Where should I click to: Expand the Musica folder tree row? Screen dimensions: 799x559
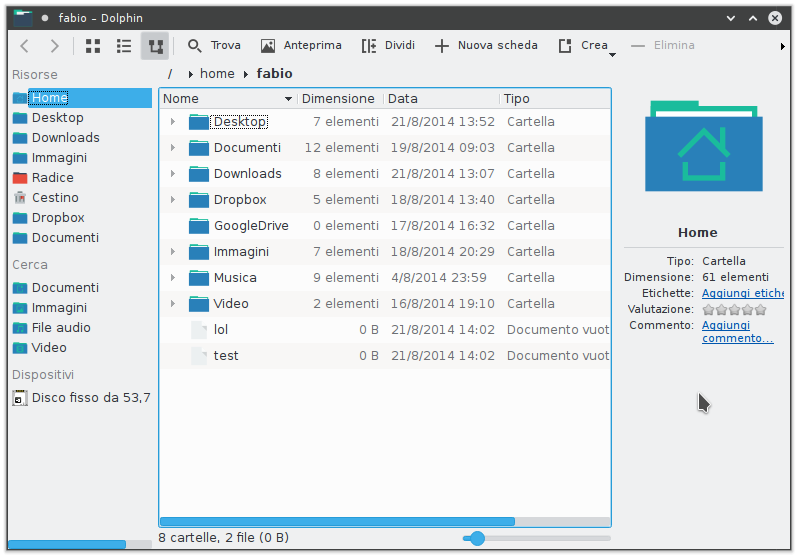[173, 278]
